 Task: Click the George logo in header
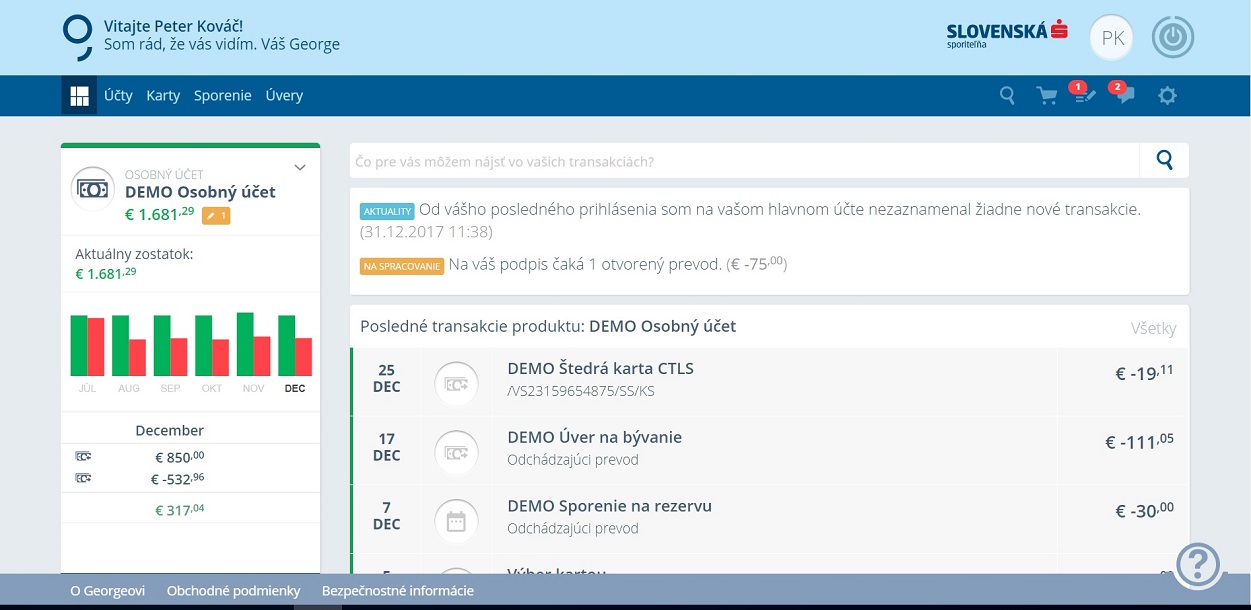coord(77,39)
